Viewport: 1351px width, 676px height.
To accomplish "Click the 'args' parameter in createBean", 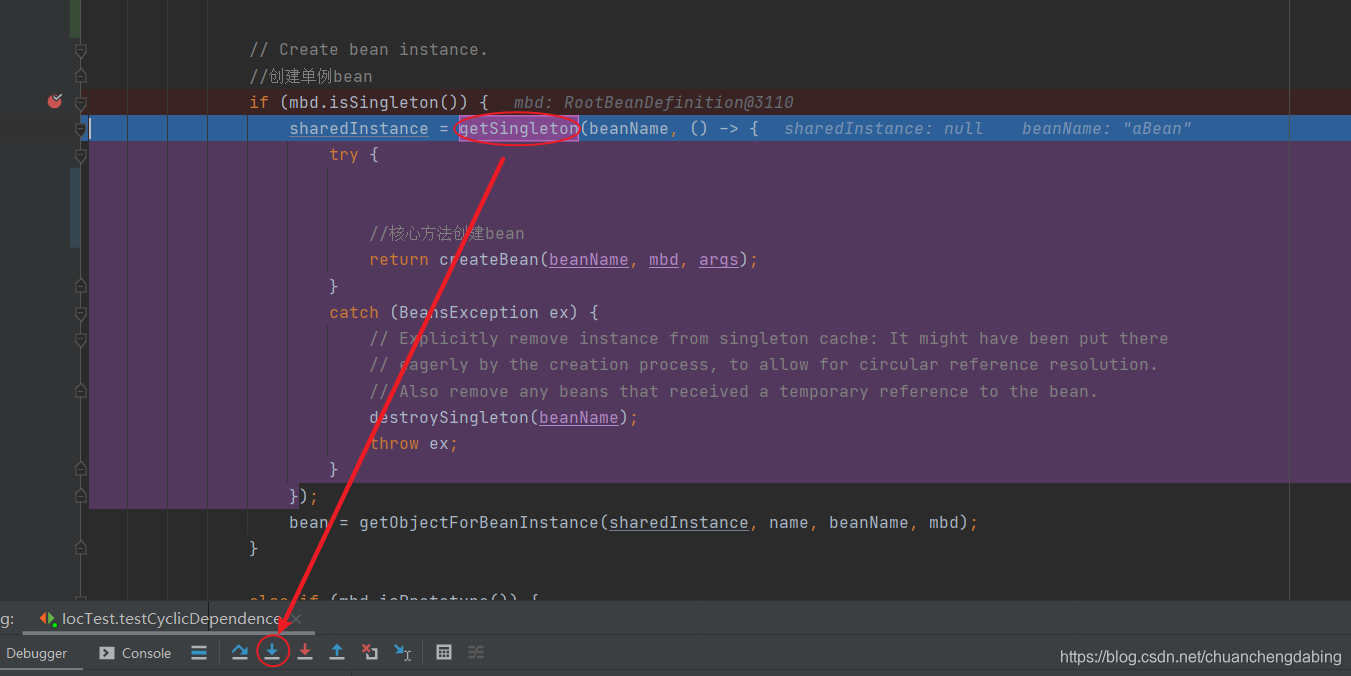I will (x=719, y=260).
